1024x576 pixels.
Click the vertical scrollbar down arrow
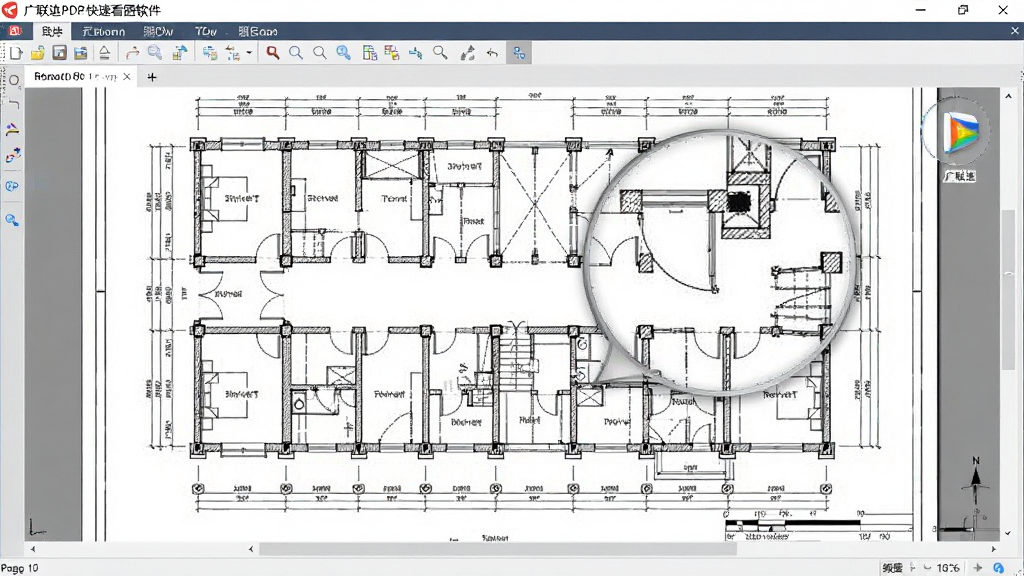(1008, 534)
